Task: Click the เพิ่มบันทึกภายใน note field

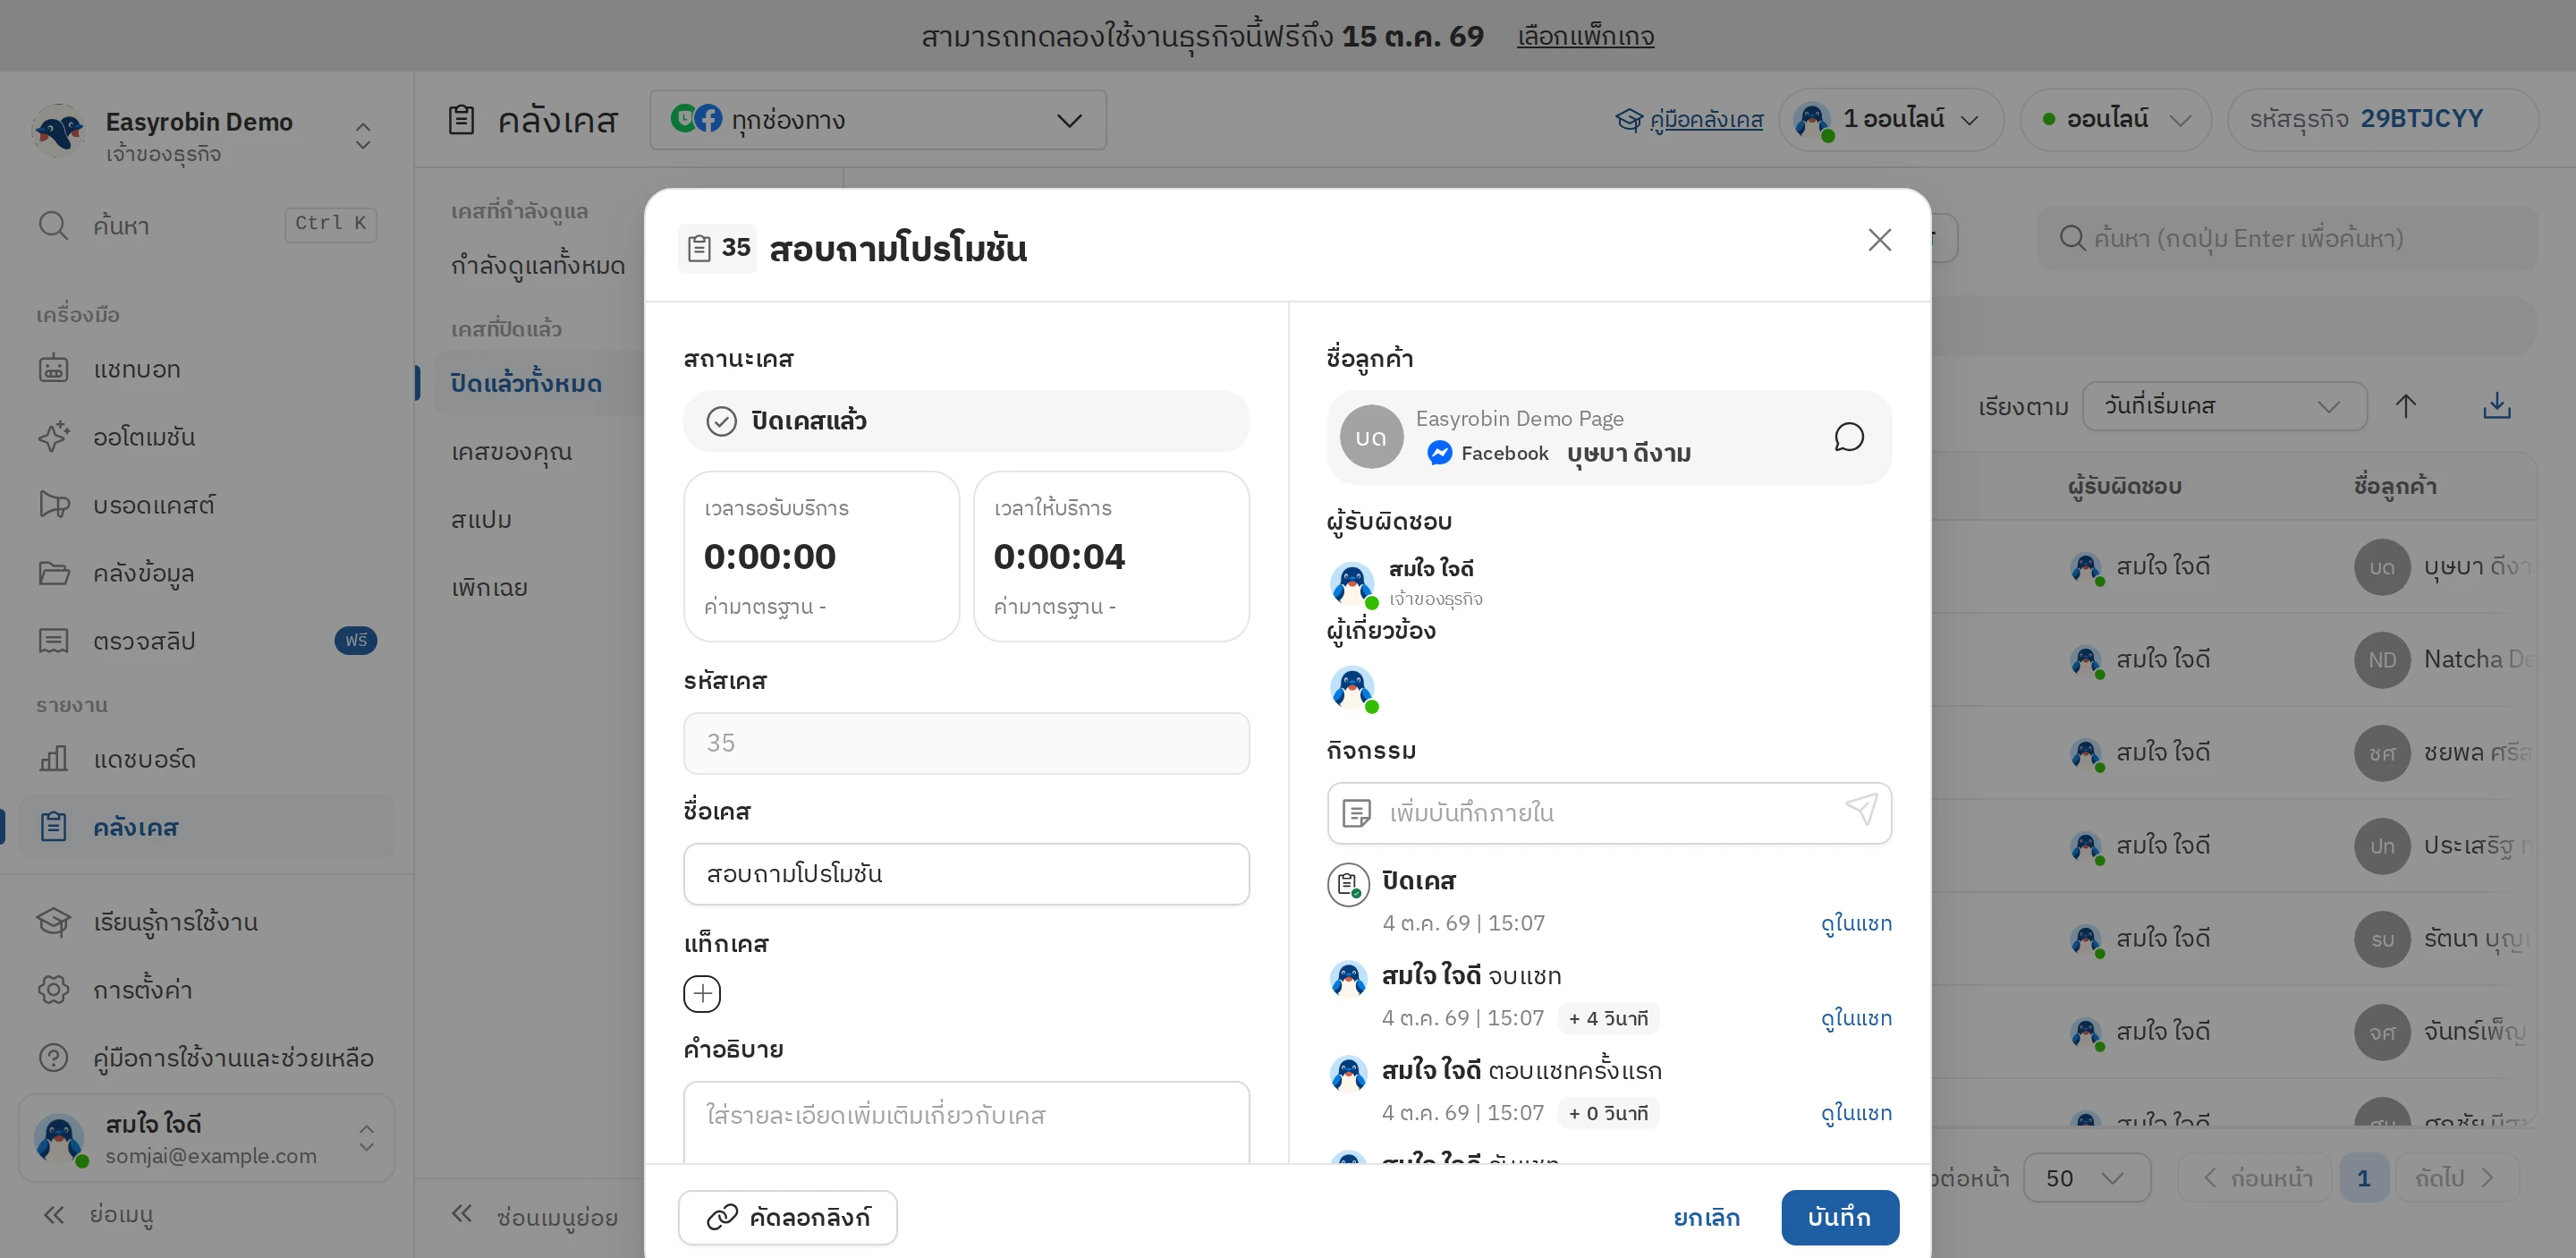Action: click(1609, 813)
